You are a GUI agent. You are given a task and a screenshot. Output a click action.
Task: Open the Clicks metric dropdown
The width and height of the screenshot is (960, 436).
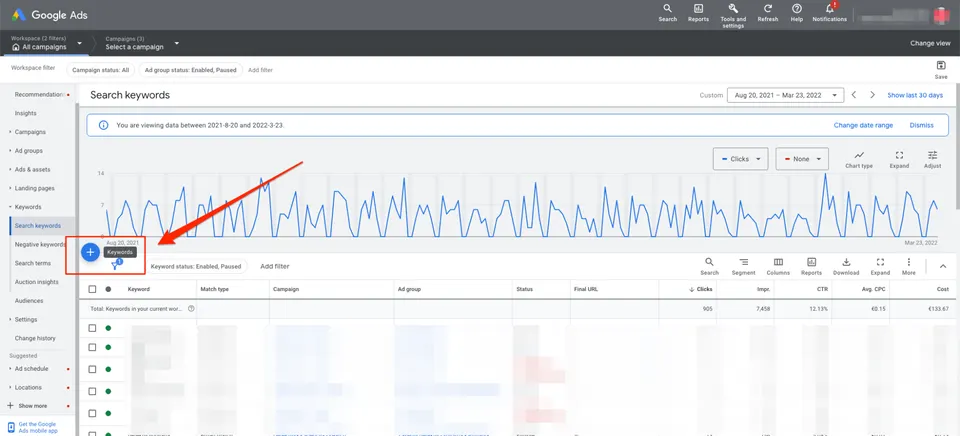point(740,159)
